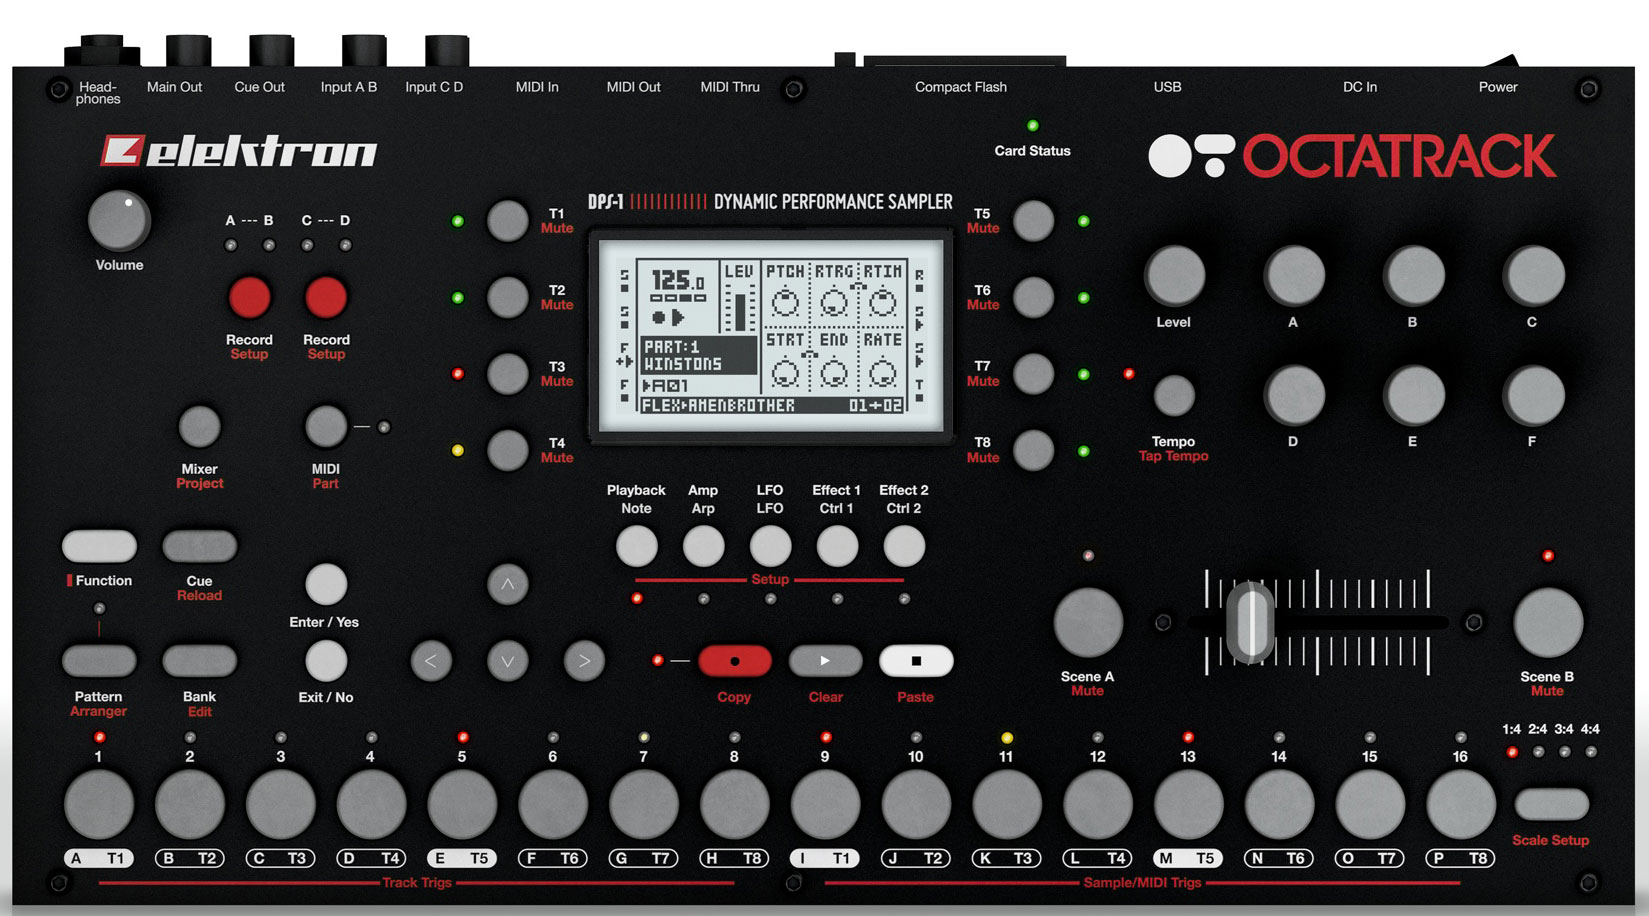Activate trig key 15 (O T7)
Screen dimensions: 1649x916
[1370, 804]
